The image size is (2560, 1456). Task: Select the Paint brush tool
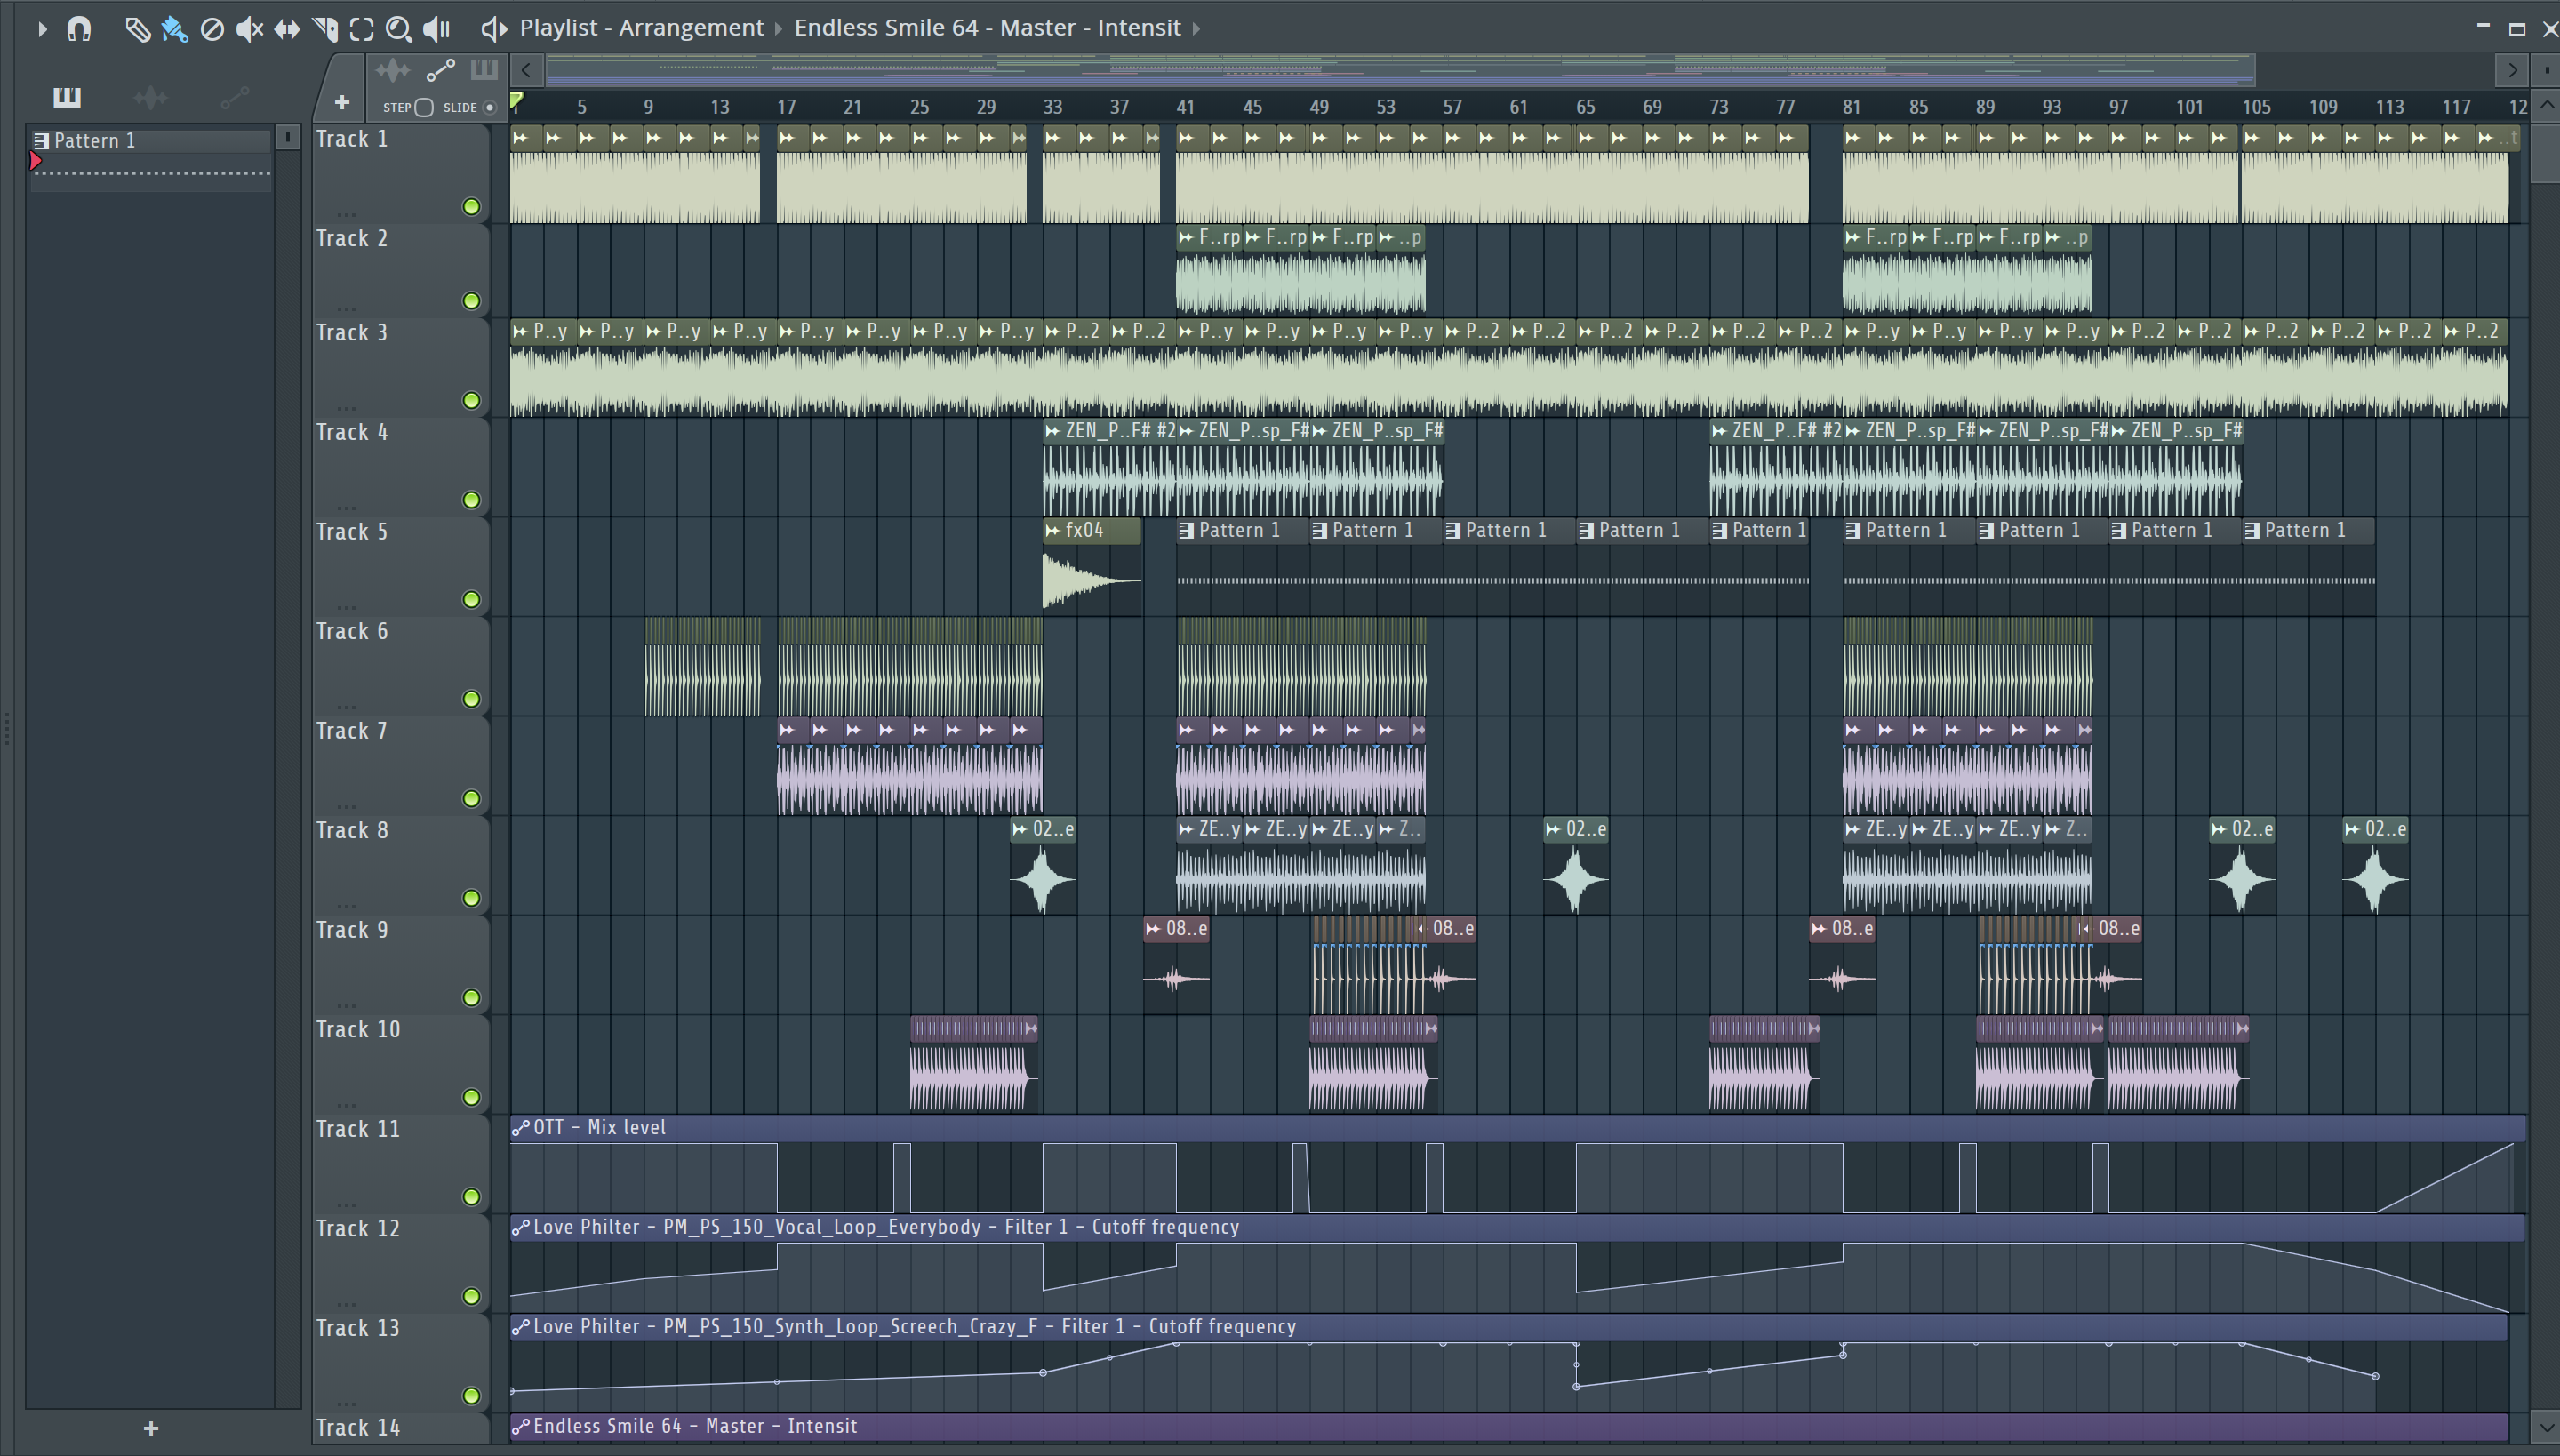tap(175, 29)
